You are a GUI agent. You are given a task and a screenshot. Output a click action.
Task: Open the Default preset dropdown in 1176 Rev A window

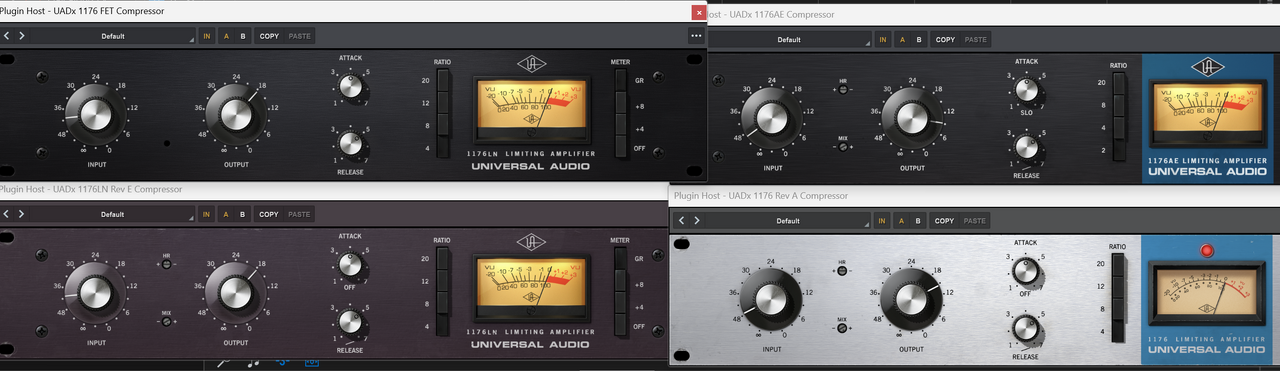(789, 220)
